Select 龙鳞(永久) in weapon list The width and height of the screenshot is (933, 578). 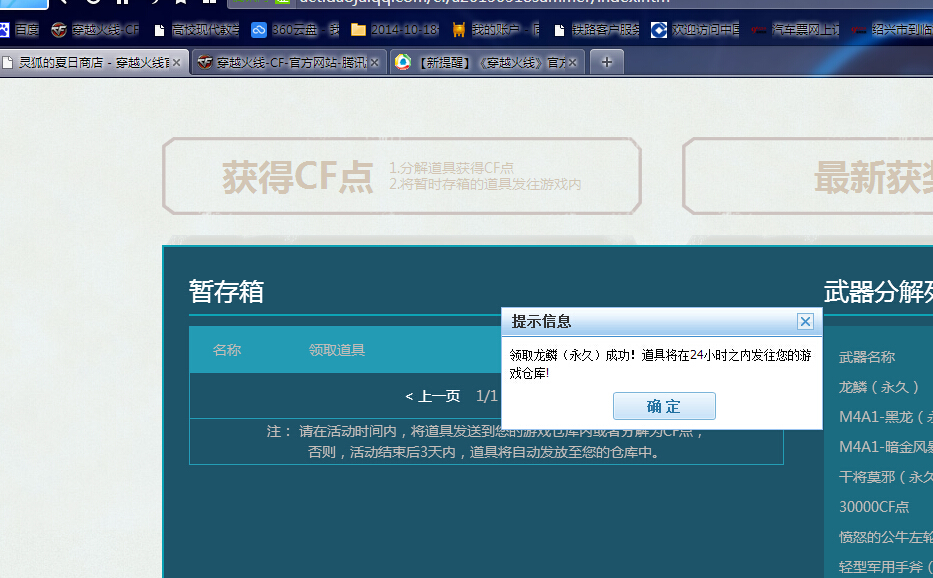tap(879, 387)
